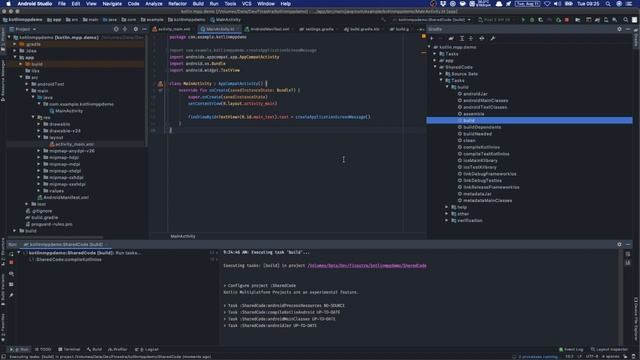The height and width of the screenshot is (360, 640).
Task: Expand the app node in the Gradle tree
Action: (435, 60)
